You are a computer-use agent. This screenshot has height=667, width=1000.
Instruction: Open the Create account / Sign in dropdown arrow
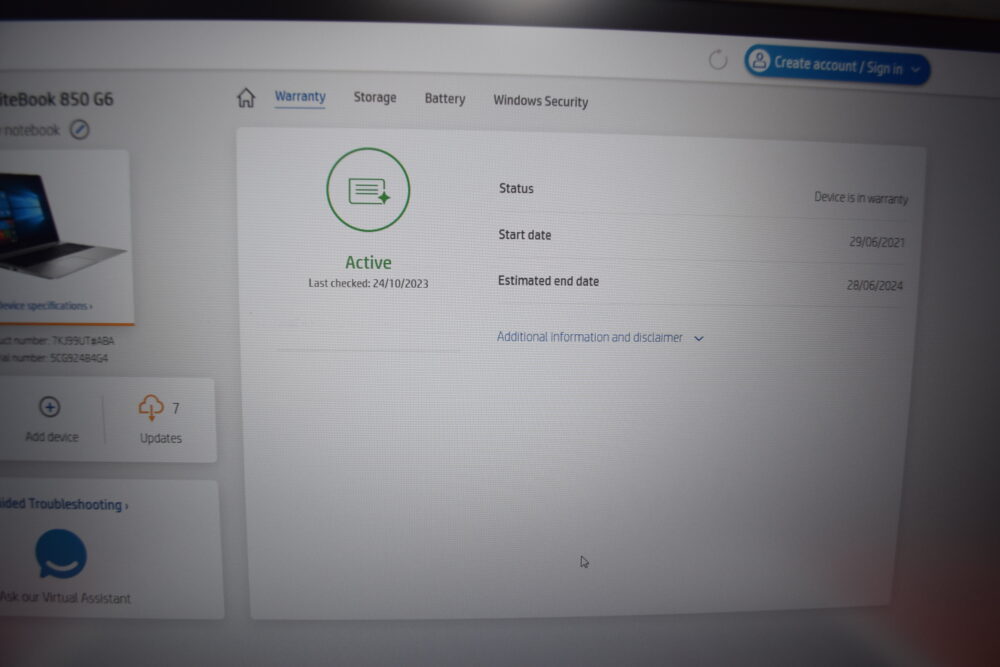pos(915,70)
